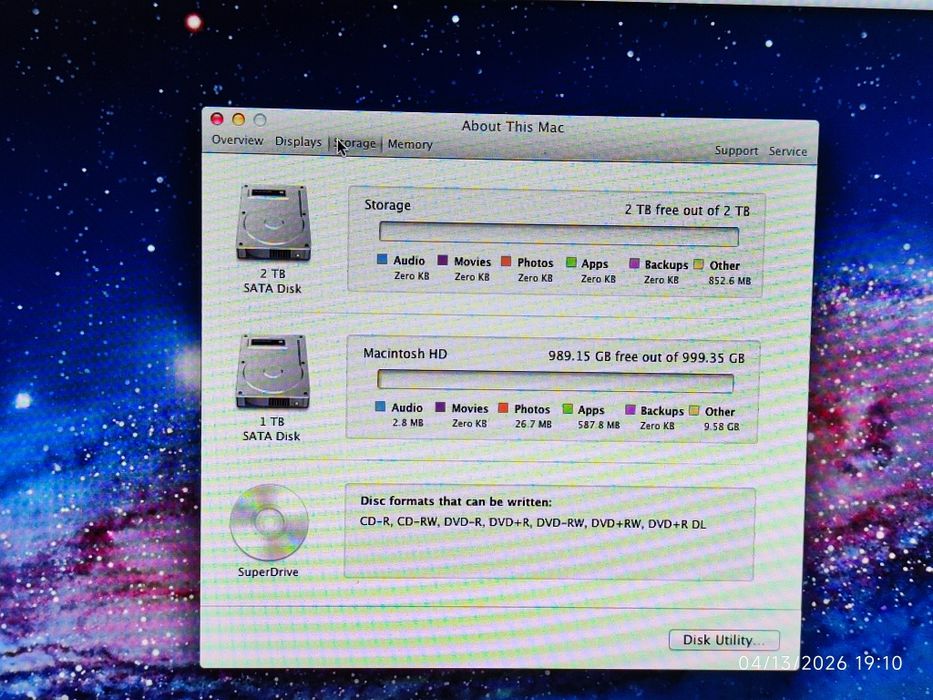Screen dimensions: 933x700
Task: Click yellow Other swatch in Macintosh HD
Action: click(694, 410)
